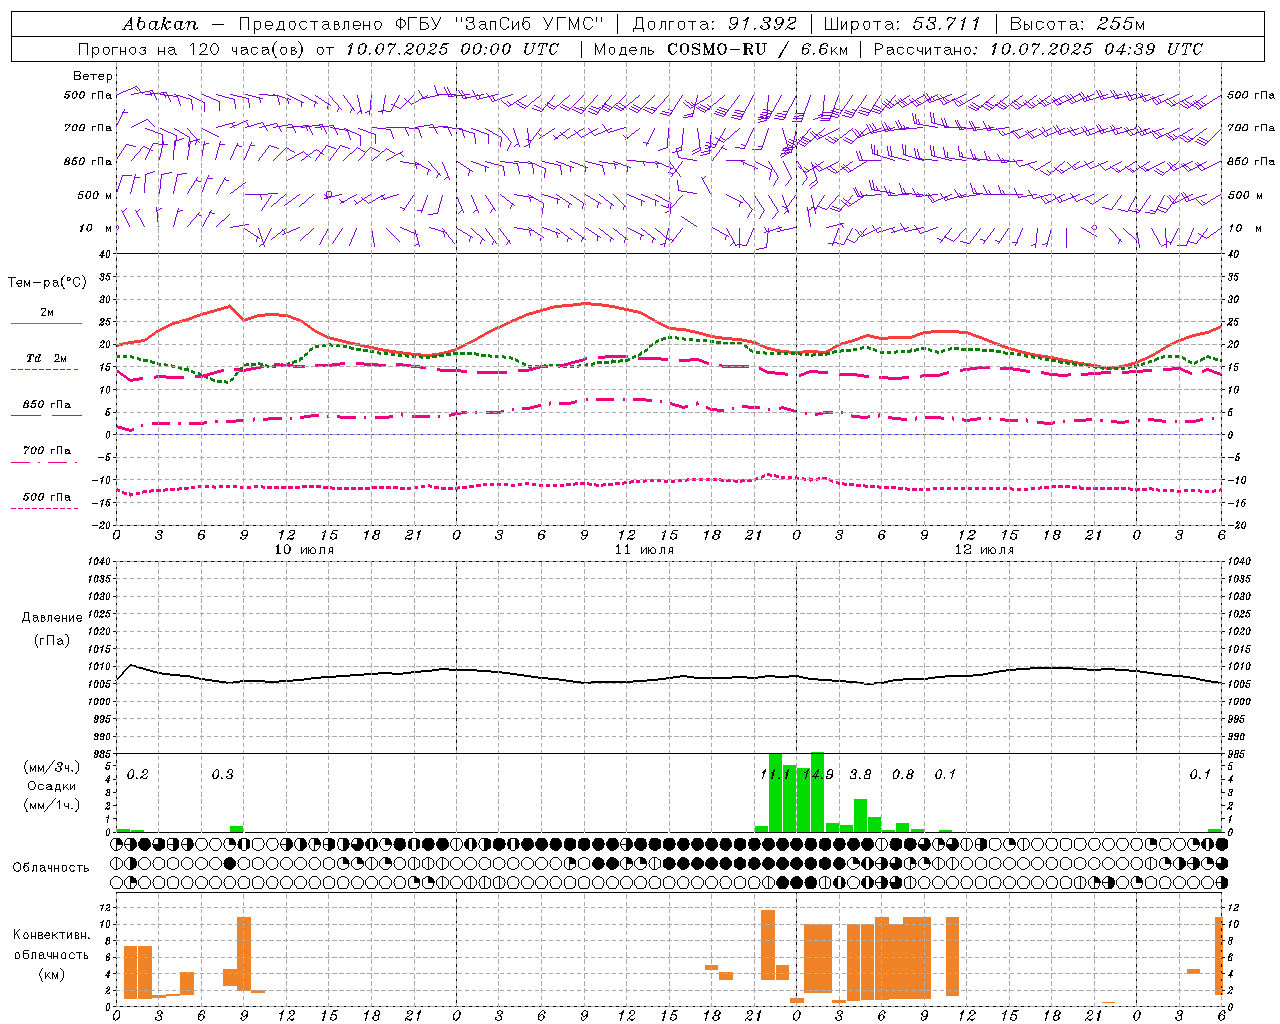
Task: Click the "Облачность" cloud cover label
Action: coord(51,868)
